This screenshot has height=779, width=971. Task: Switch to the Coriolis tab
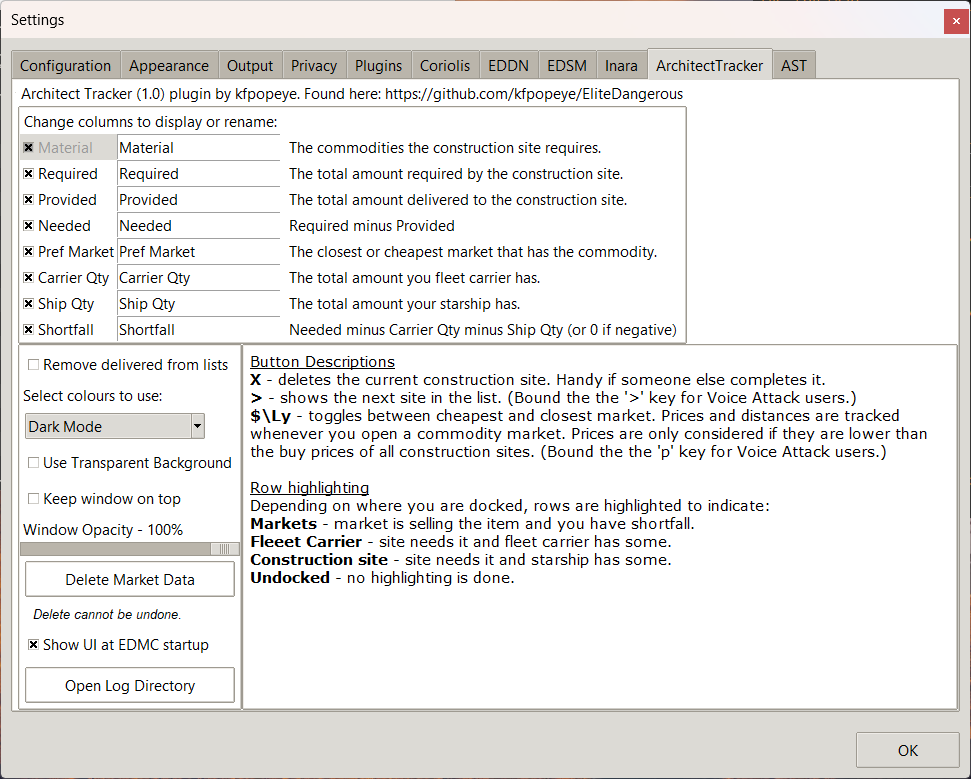(x=445, y=66)
